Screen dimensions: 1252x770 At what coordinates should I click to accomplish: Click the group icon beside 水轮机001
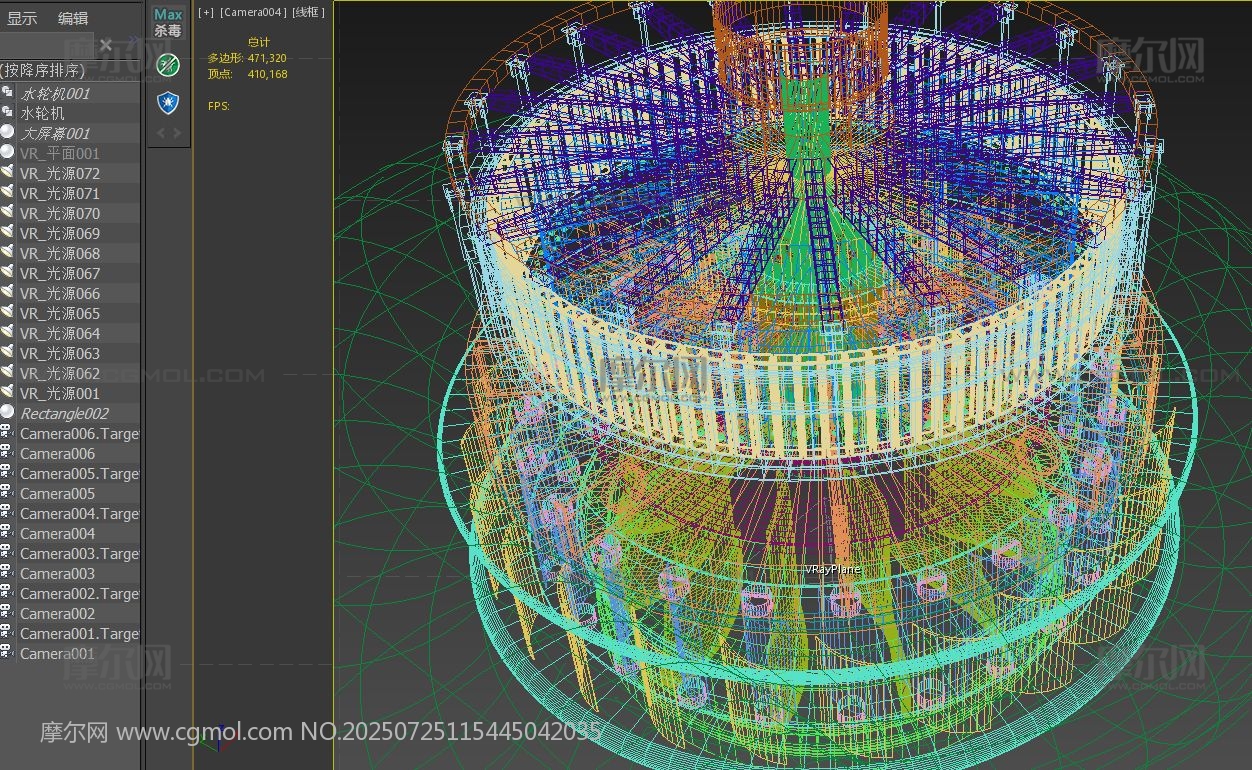click(x=7, y=93)
